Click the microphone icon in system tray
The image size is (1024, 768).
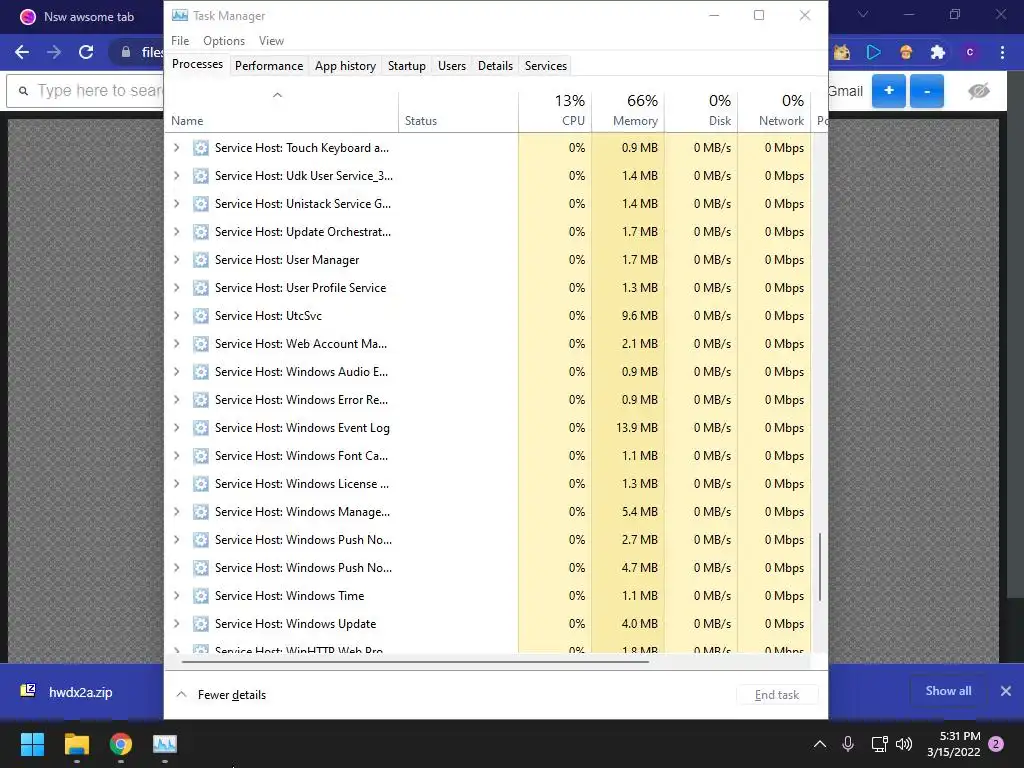tap(848, 744)
